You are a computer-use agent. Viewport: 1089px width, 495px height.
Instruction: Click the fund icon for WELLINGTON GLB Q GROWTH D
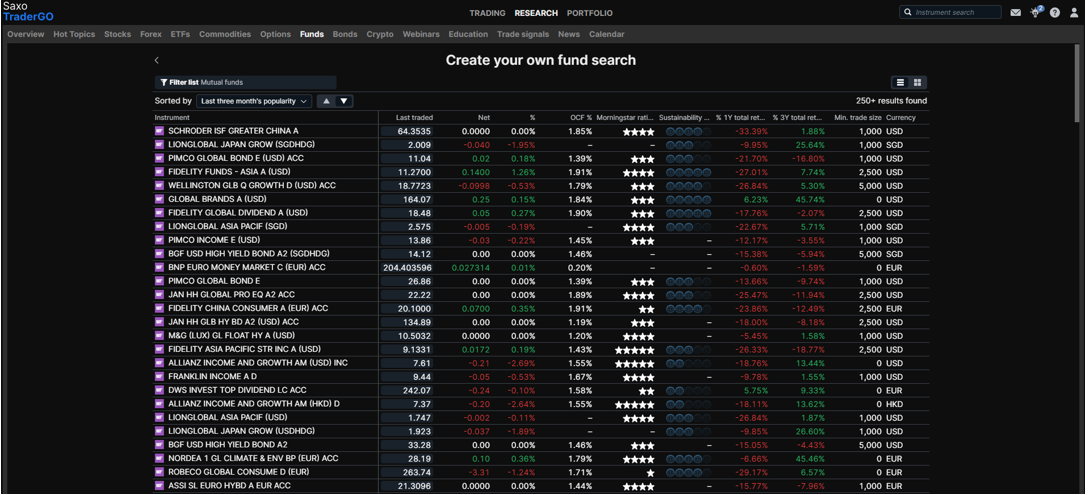(x=158, y=185)
